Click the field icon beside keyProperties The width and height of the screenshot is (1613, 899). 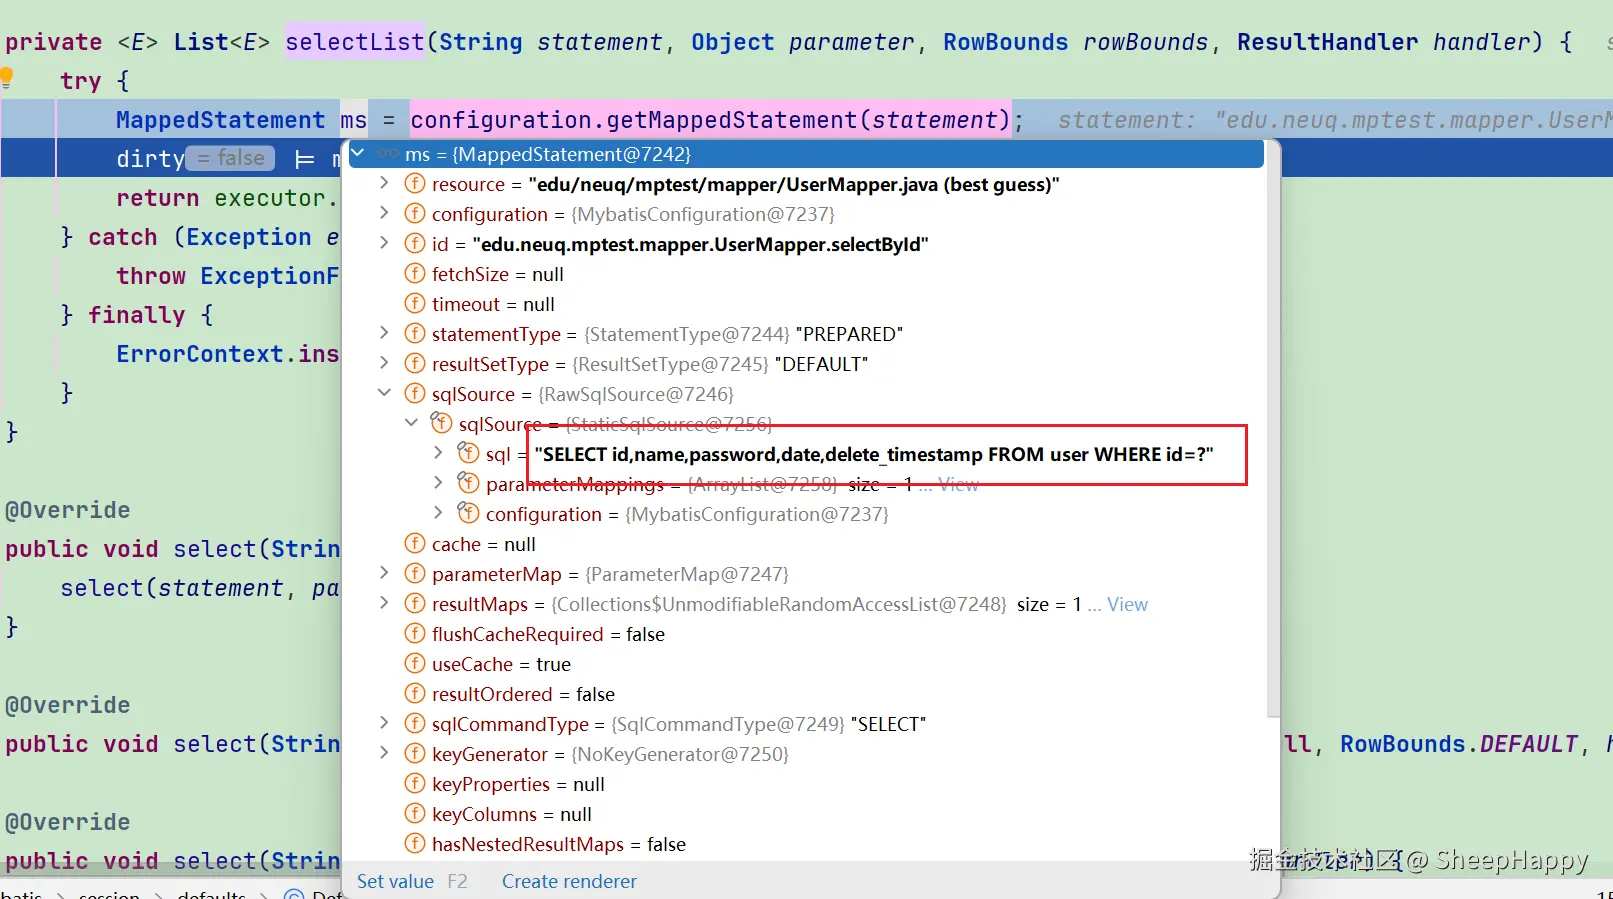(415, 784)
